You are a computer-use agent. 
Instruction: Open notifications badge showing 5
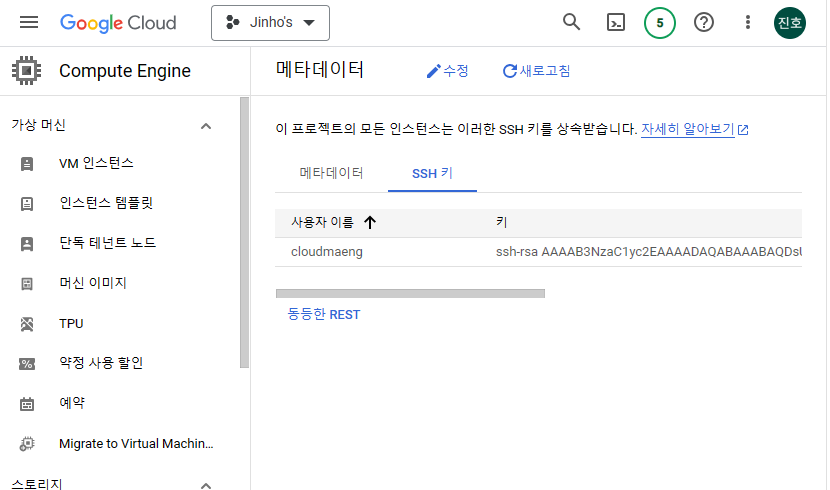tap(660, 23)
